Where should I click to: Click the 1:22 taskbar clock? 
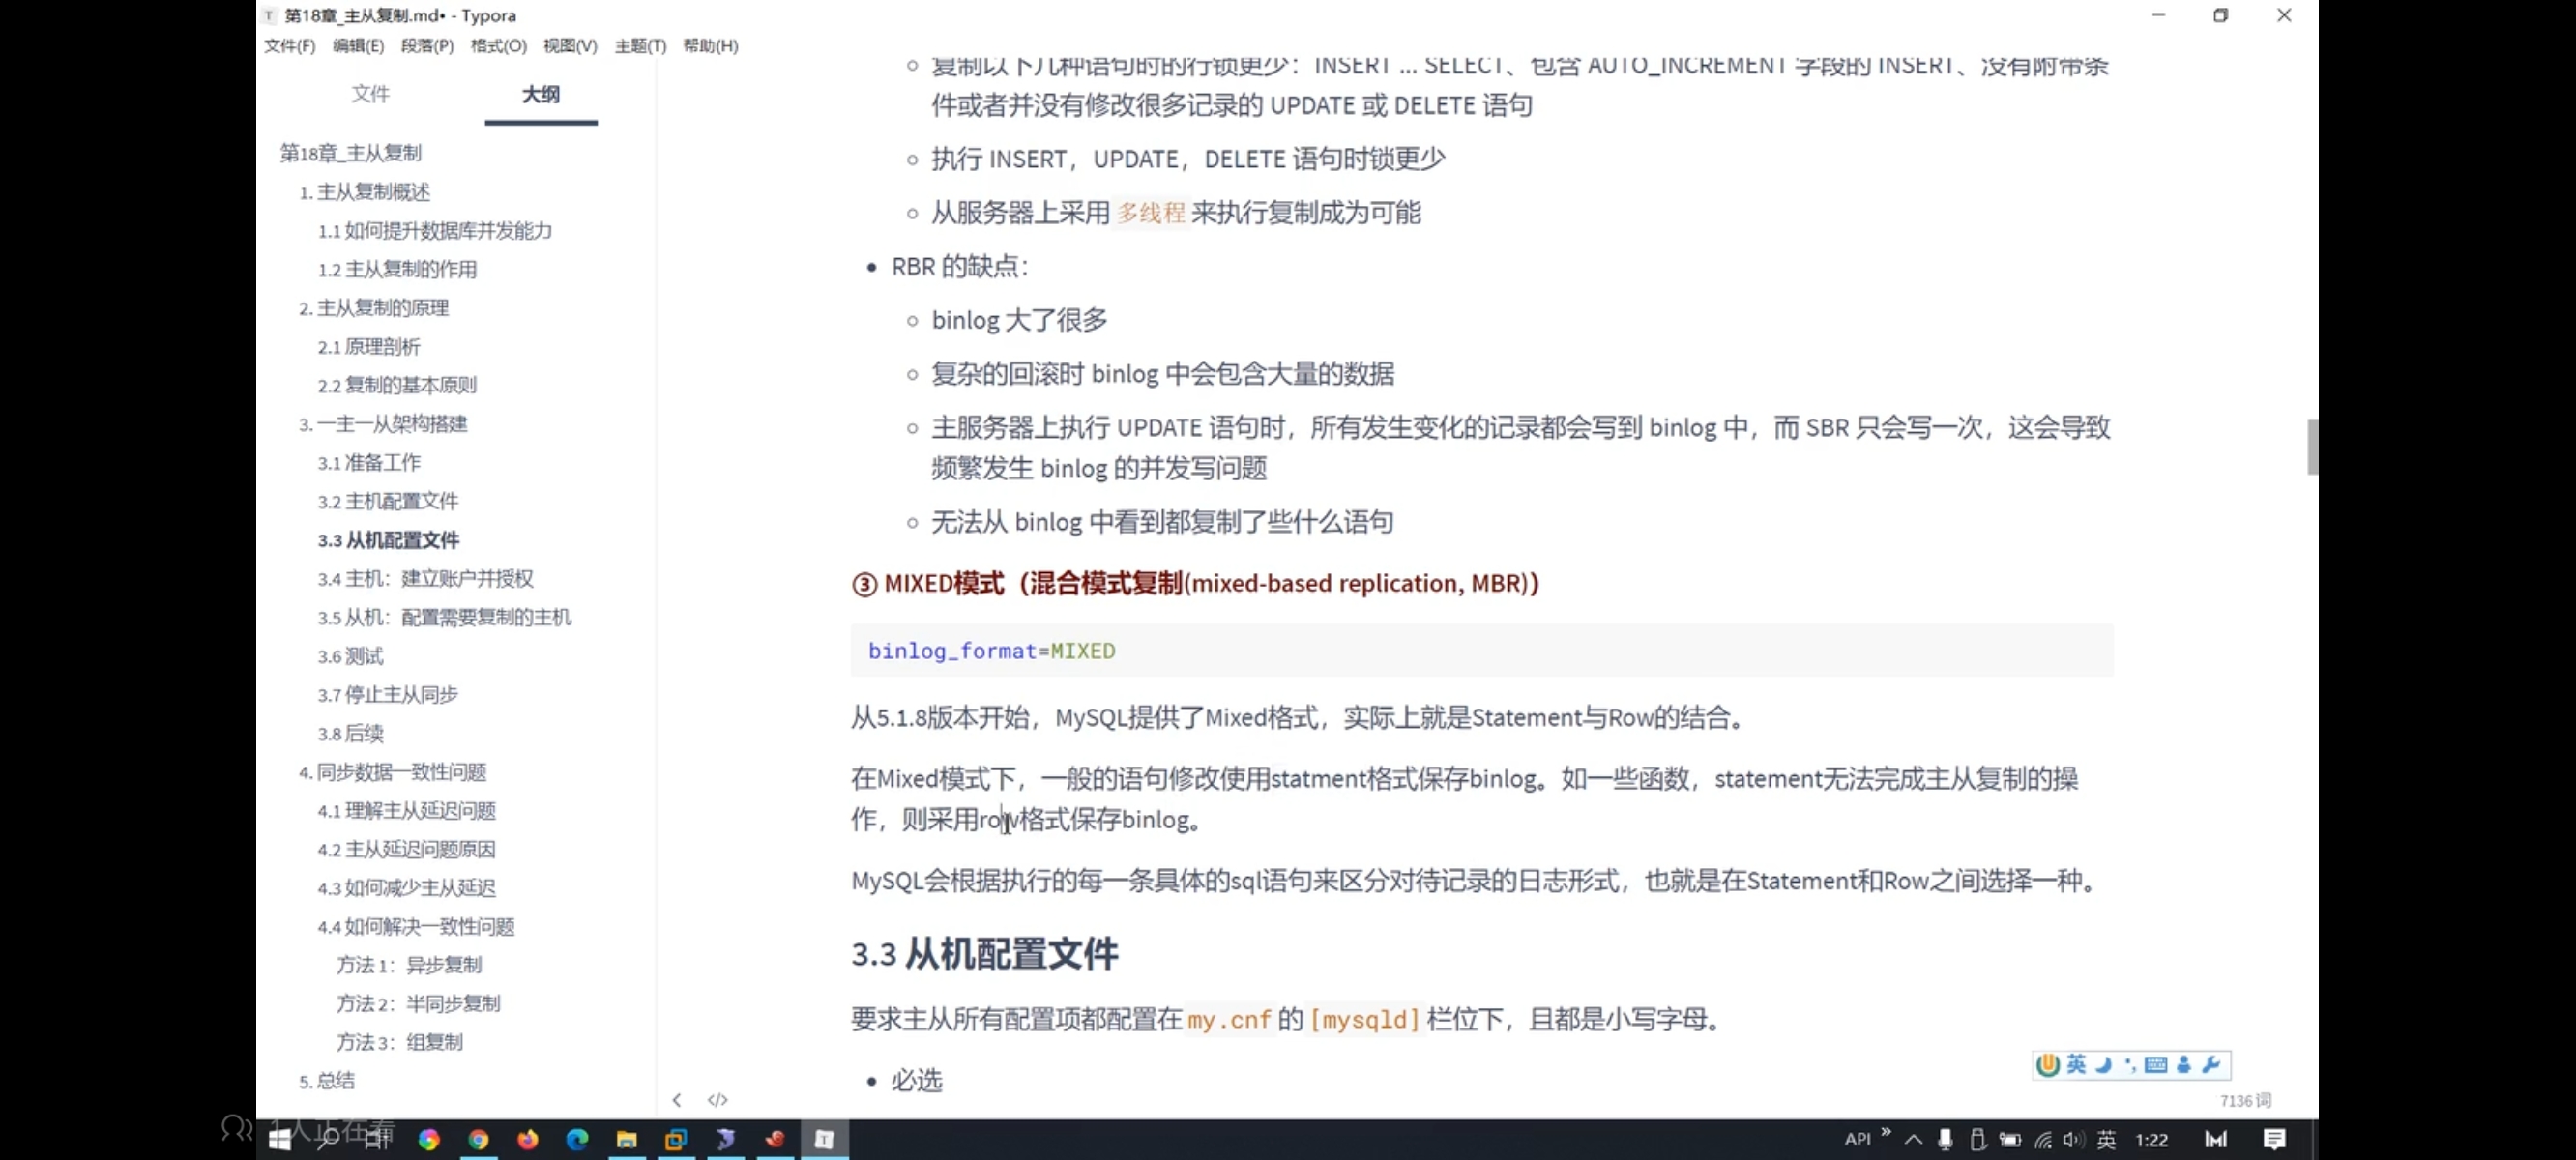coord(2151,1140)
